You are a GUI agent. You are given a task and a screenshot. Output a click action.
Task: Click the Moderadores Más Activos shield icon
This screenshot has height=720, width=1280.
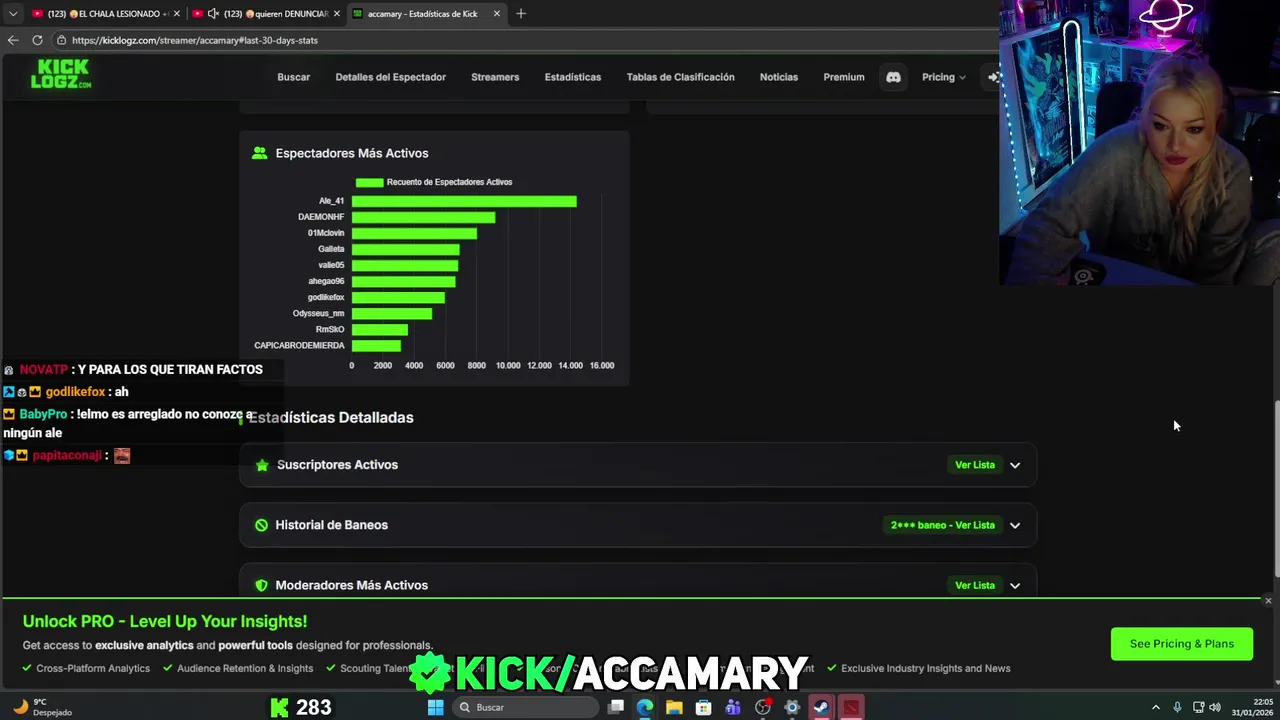coord(261,585)
